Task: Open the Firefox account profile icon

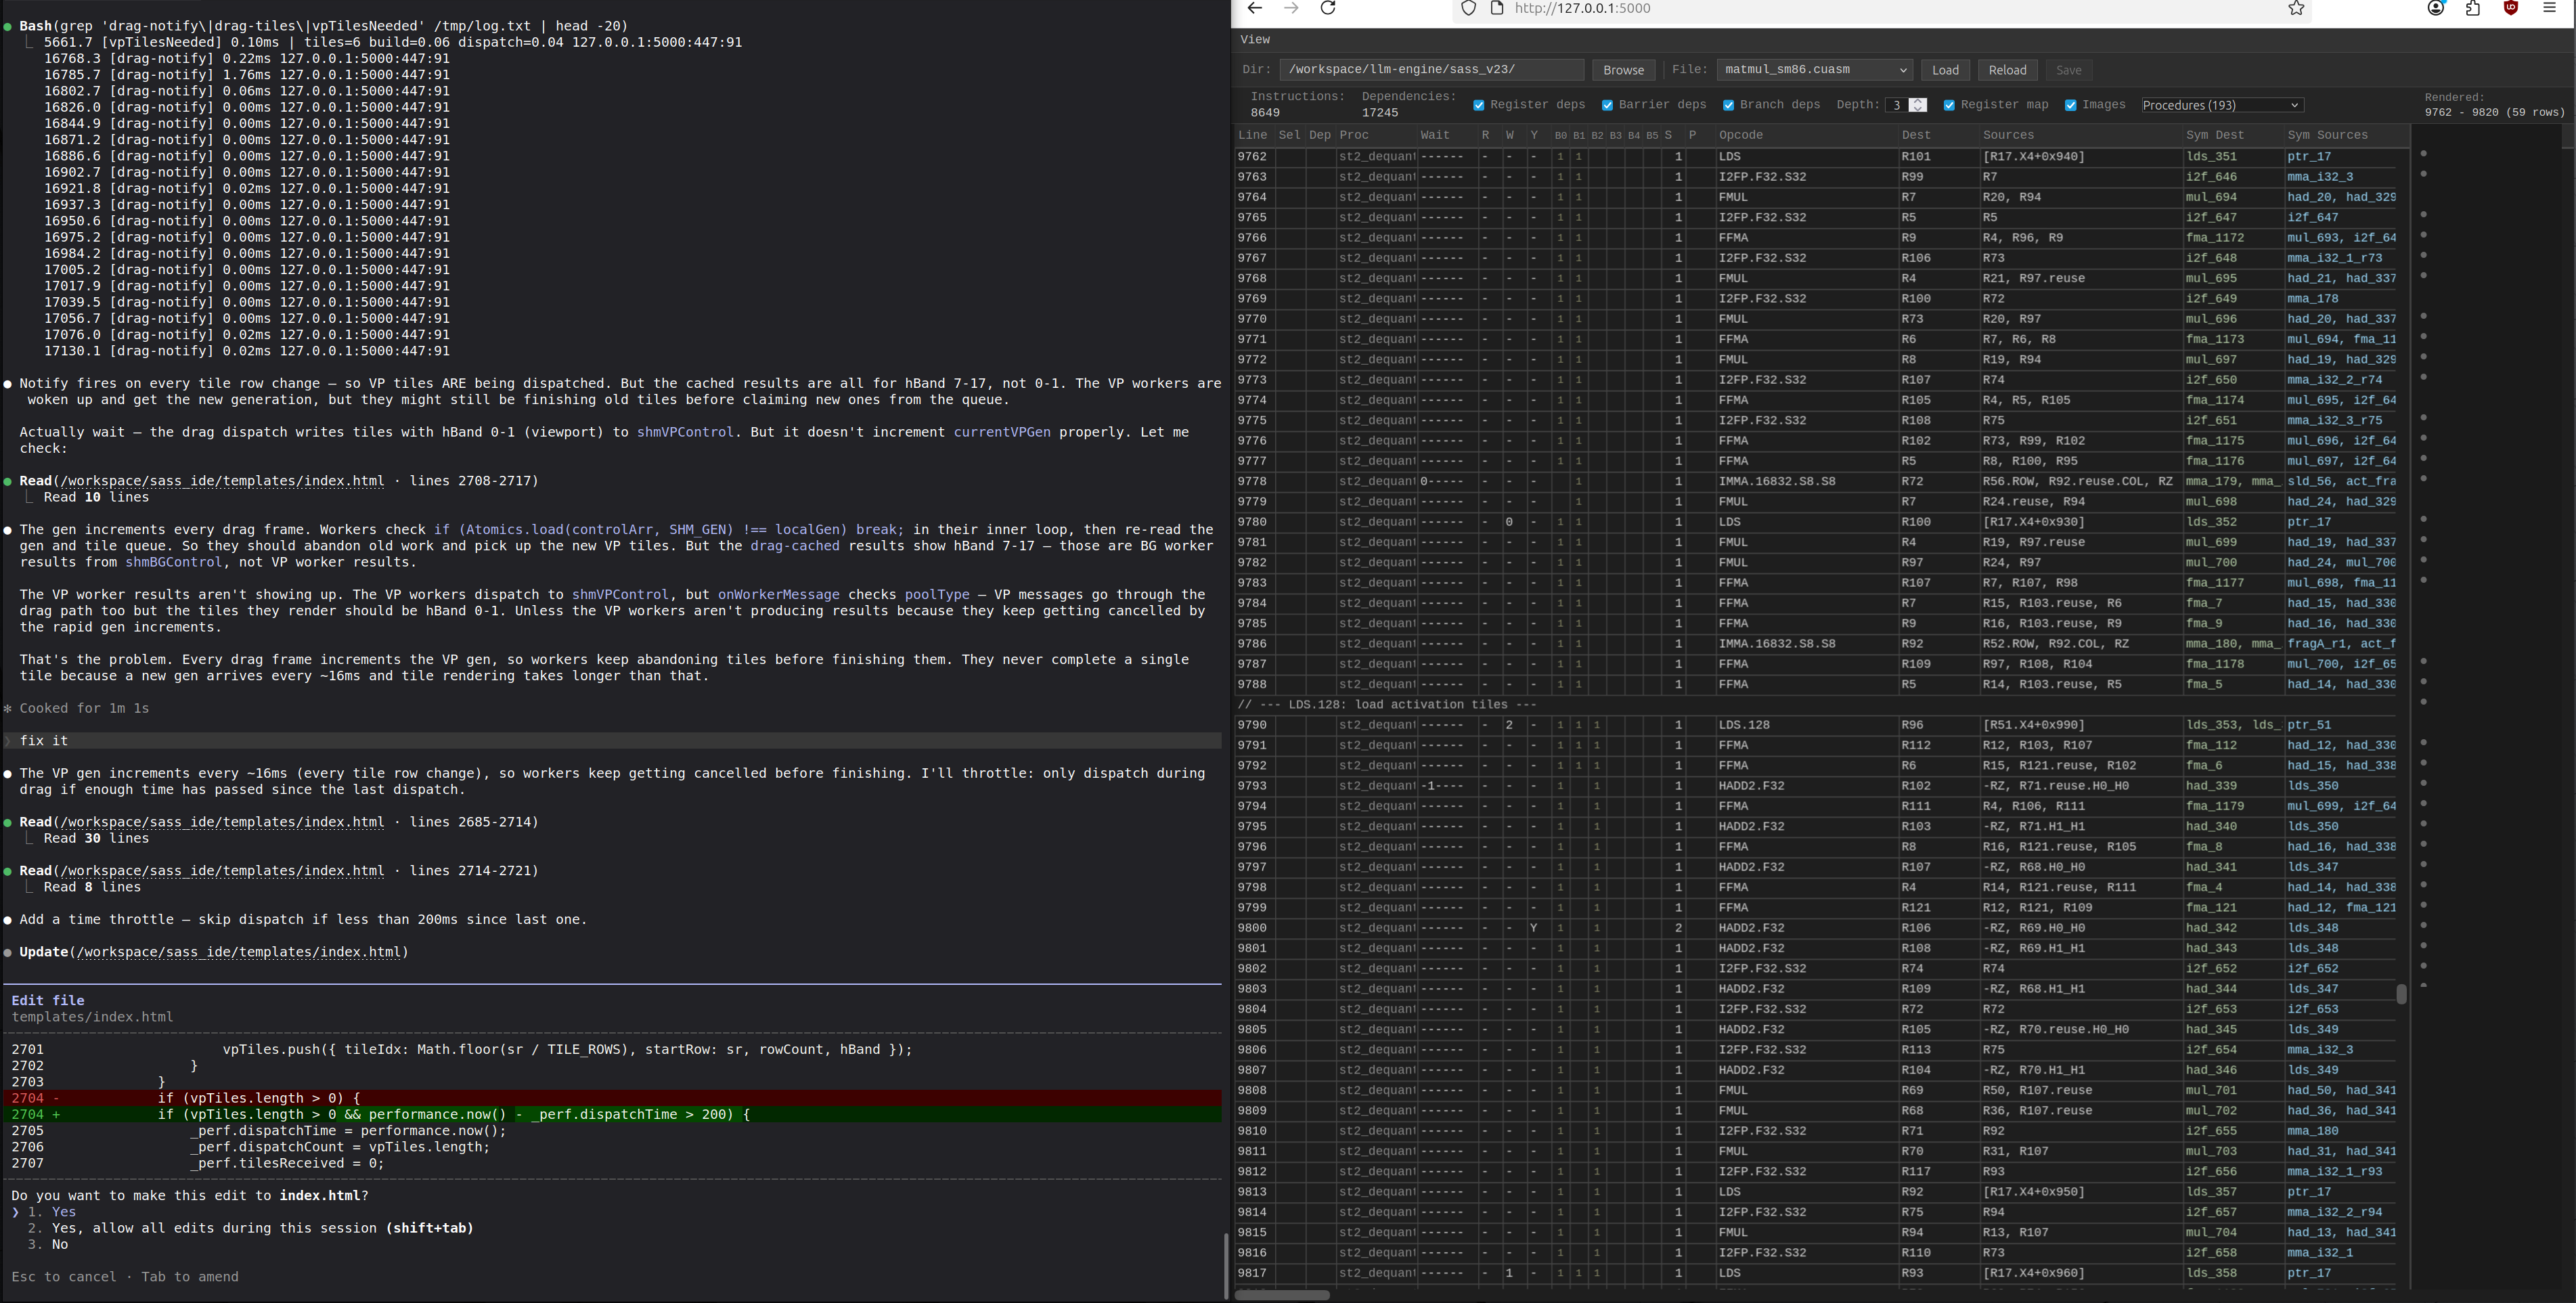Action: (2436, 9)
